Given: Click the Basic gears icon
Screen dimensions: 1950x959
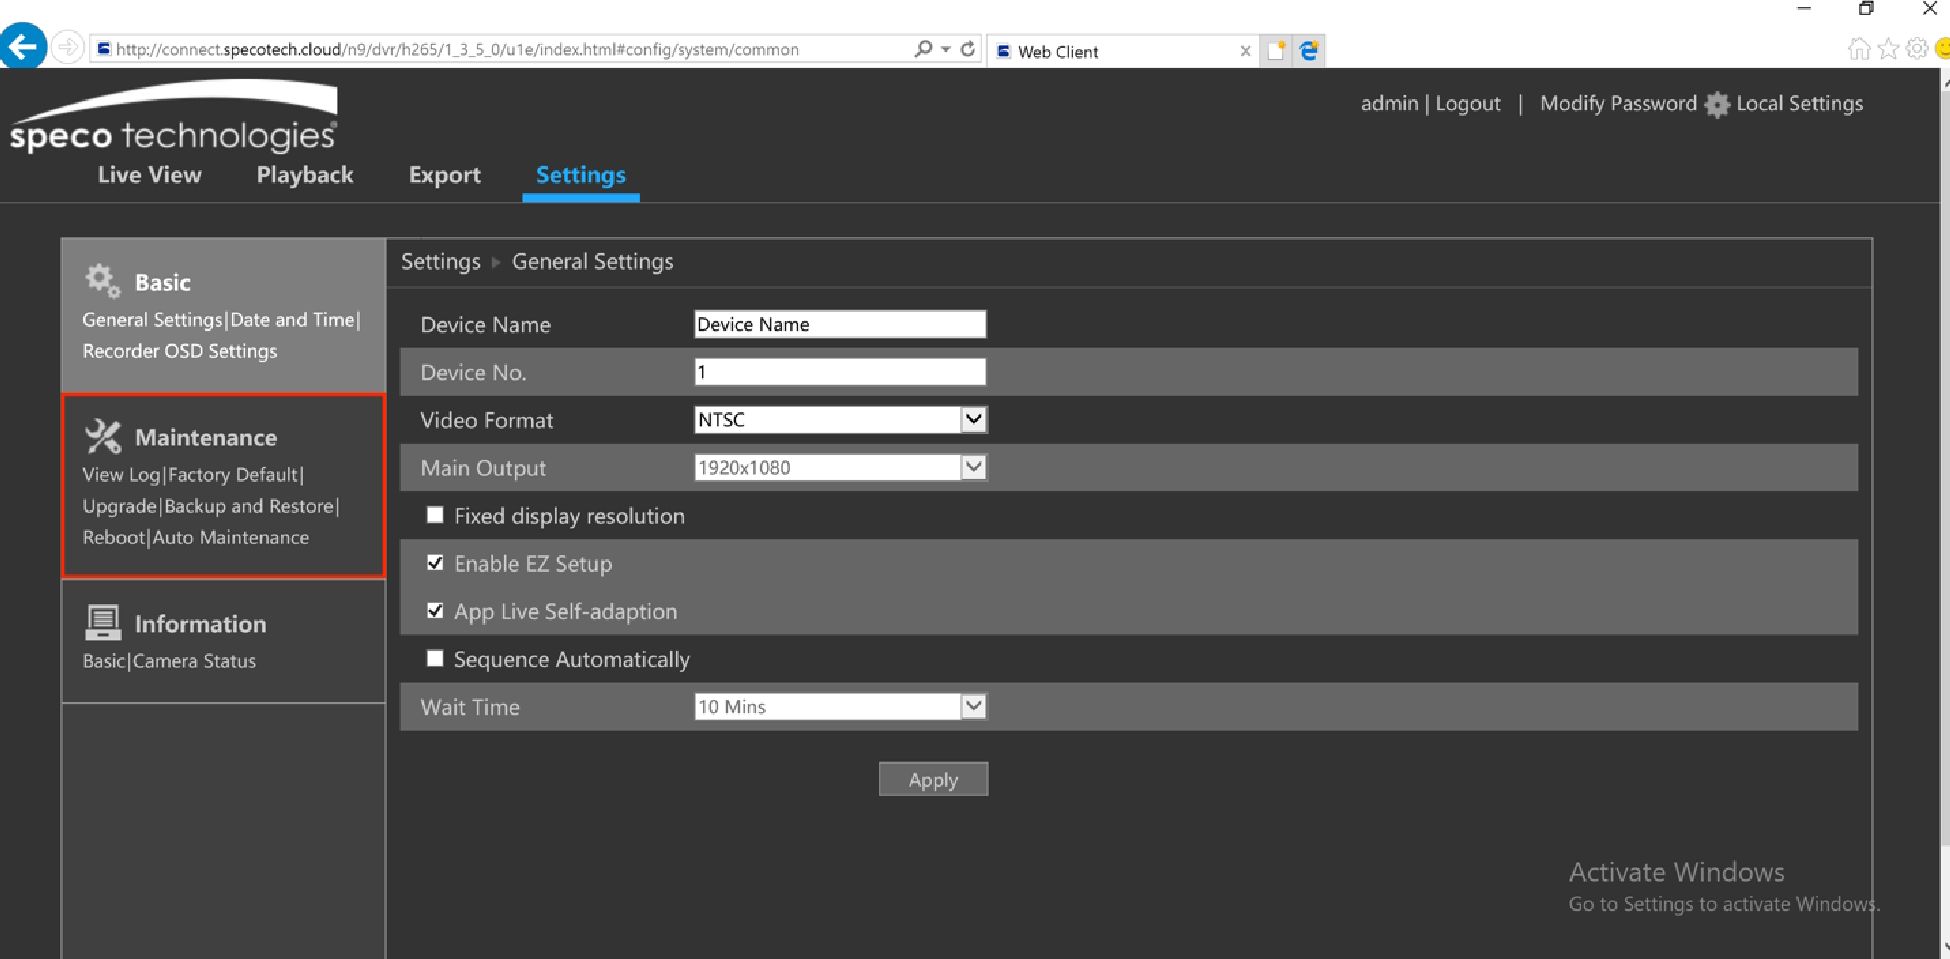Looking at the screenshot, I should click(x=102, y=281).
